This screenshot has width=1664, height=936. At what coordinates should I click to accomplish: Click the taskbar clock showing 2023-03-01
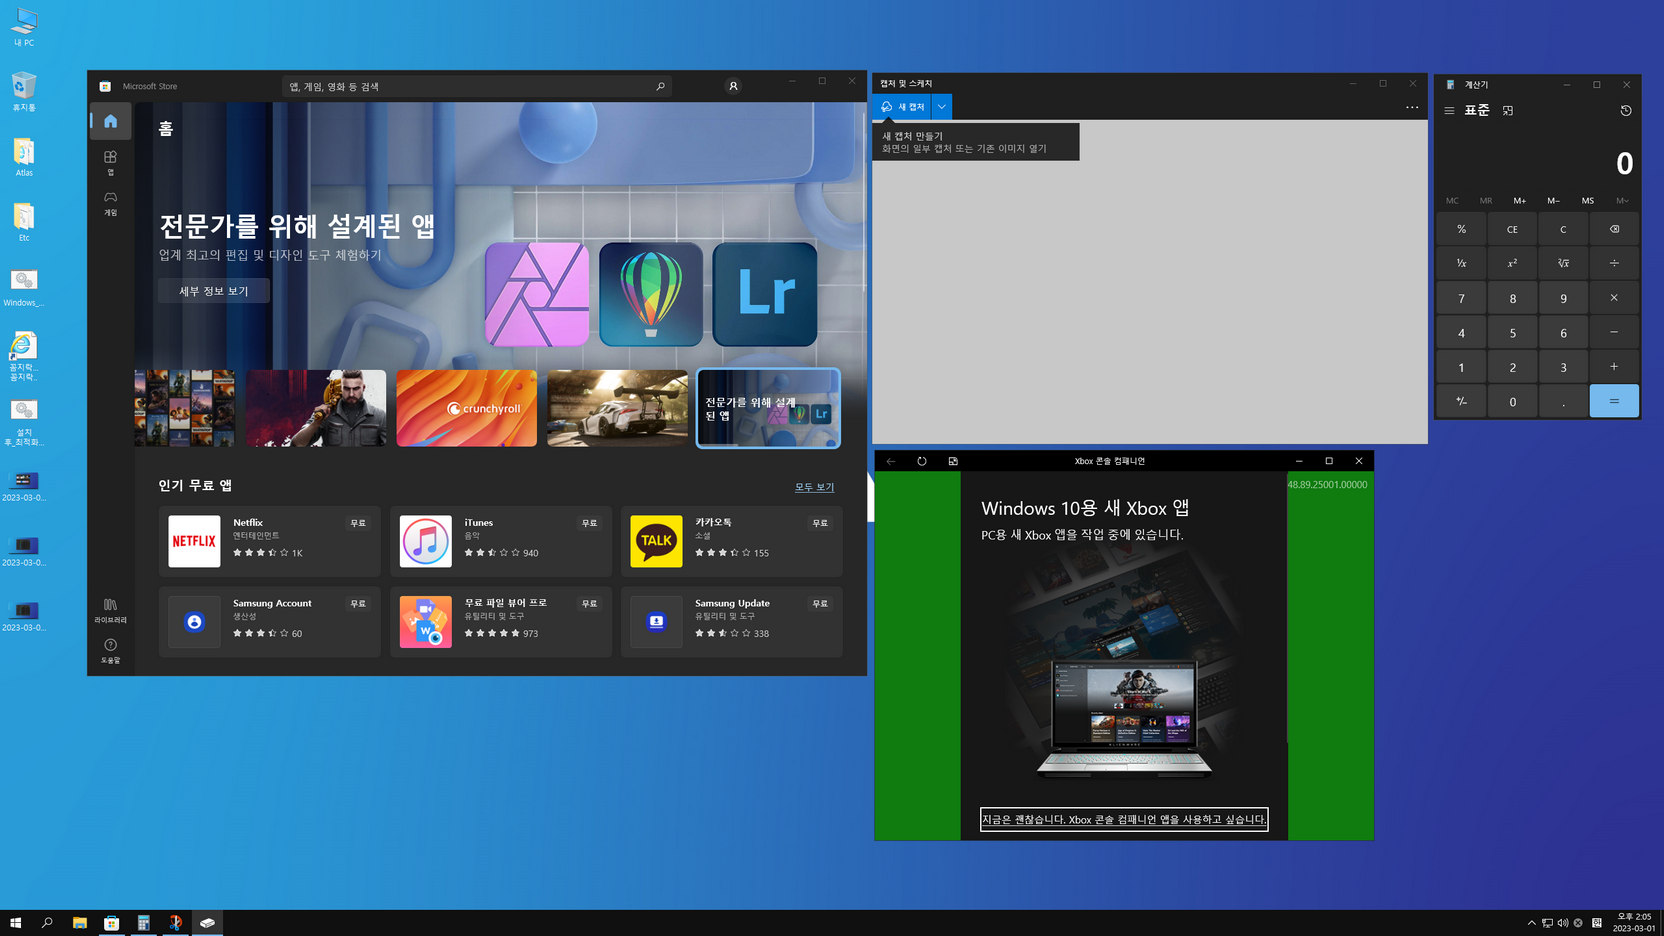[x=1634, y=923]
